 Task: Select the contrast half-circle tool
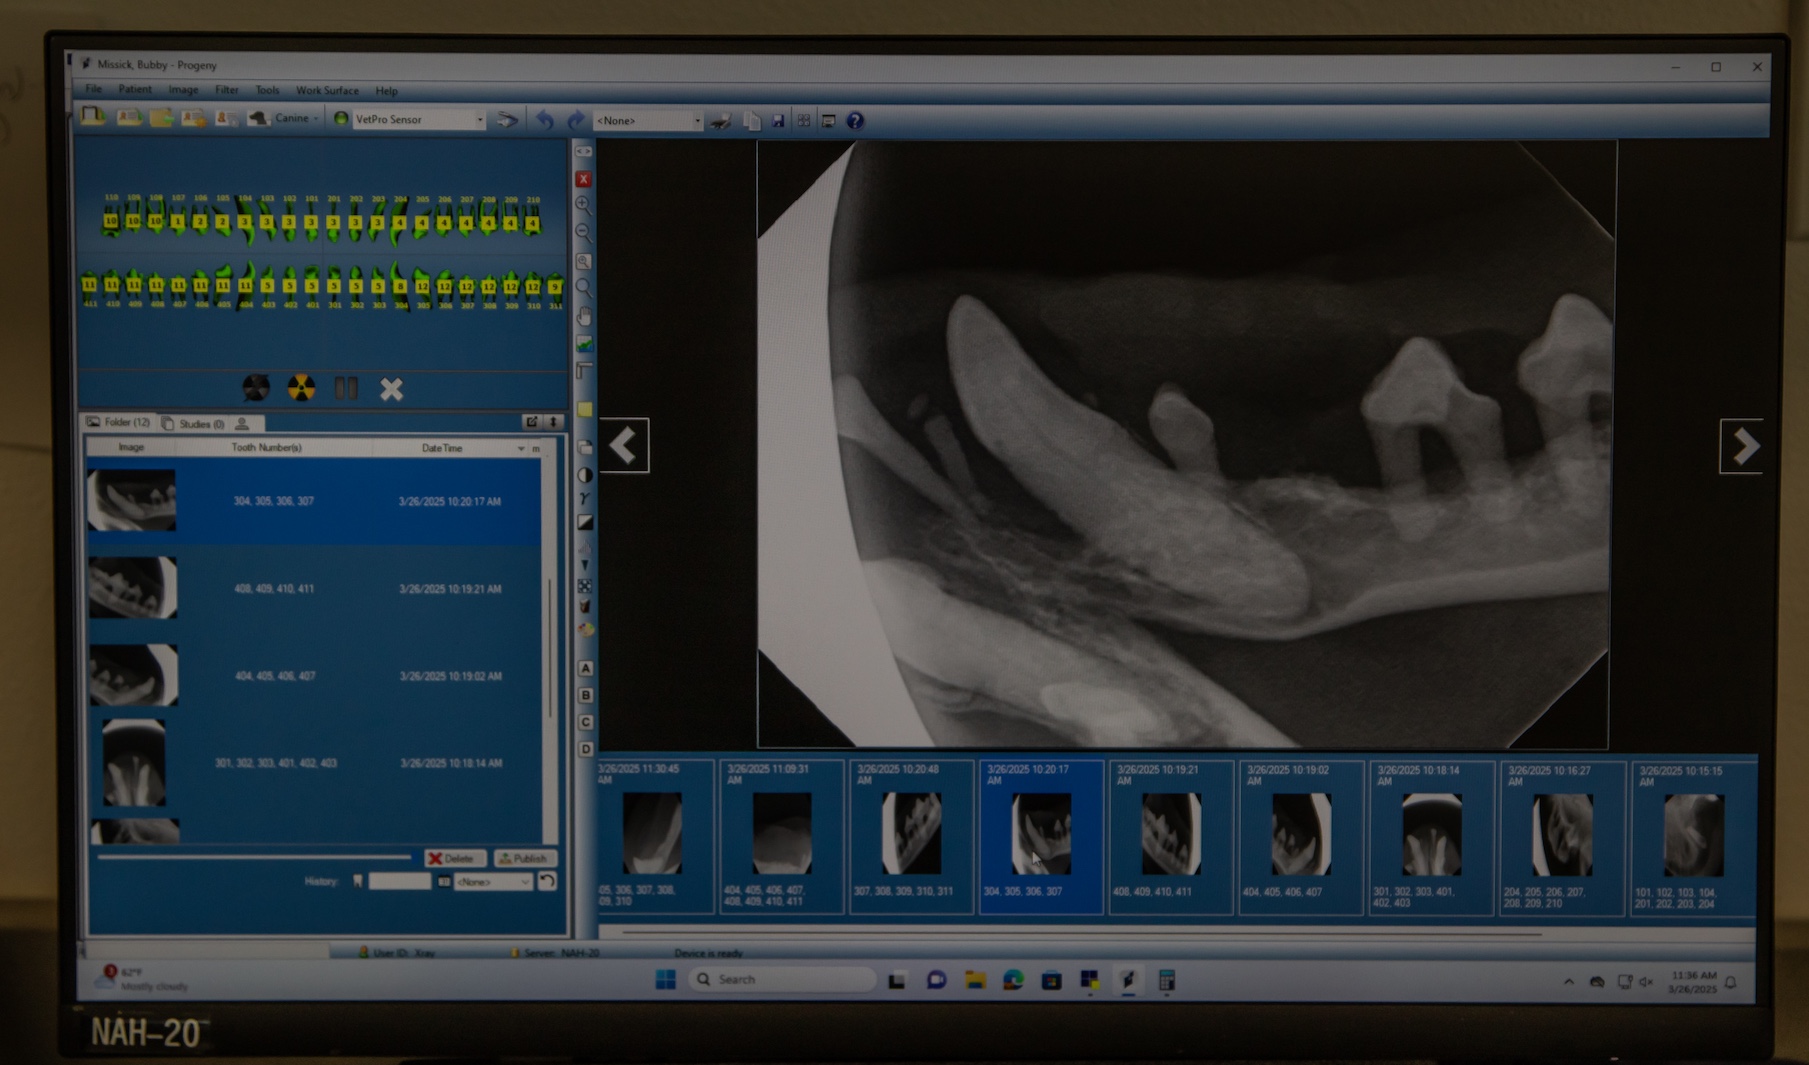[x=585, y=474]
